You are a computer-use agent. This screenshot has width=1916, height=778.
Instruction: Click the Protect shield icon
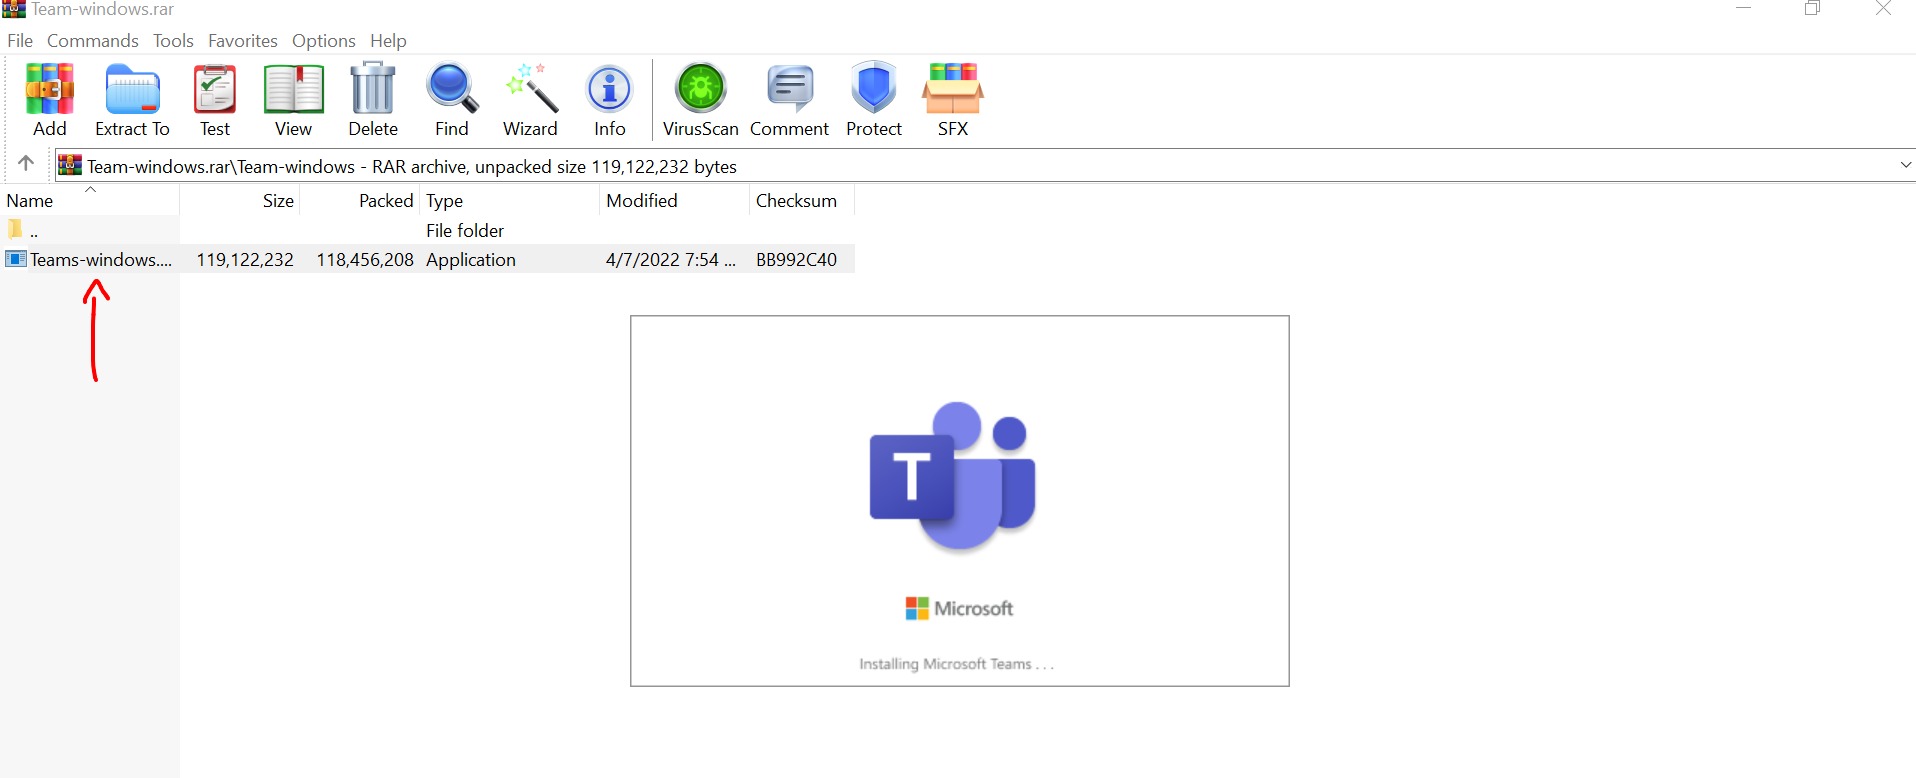874,99
